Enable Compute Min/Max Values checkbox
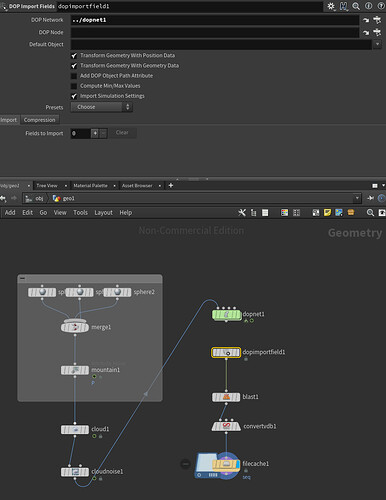This screenshot has width=386, height=500. [74, 86]
